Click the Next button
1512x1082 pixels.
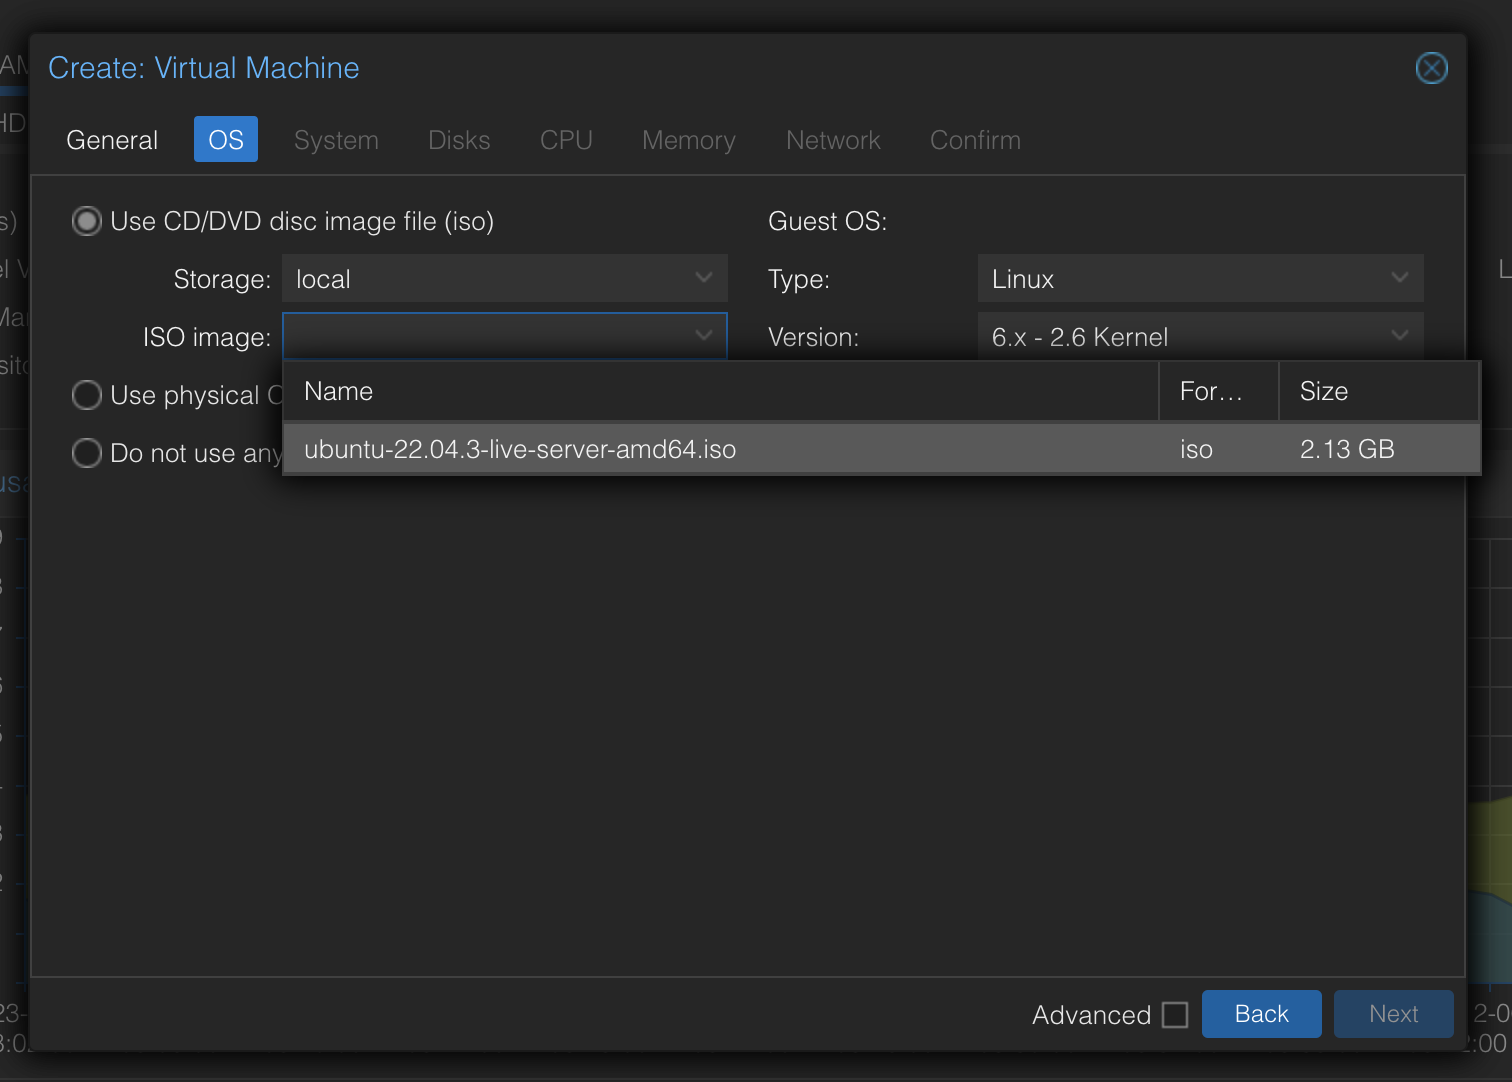tap(1393, 1014)
